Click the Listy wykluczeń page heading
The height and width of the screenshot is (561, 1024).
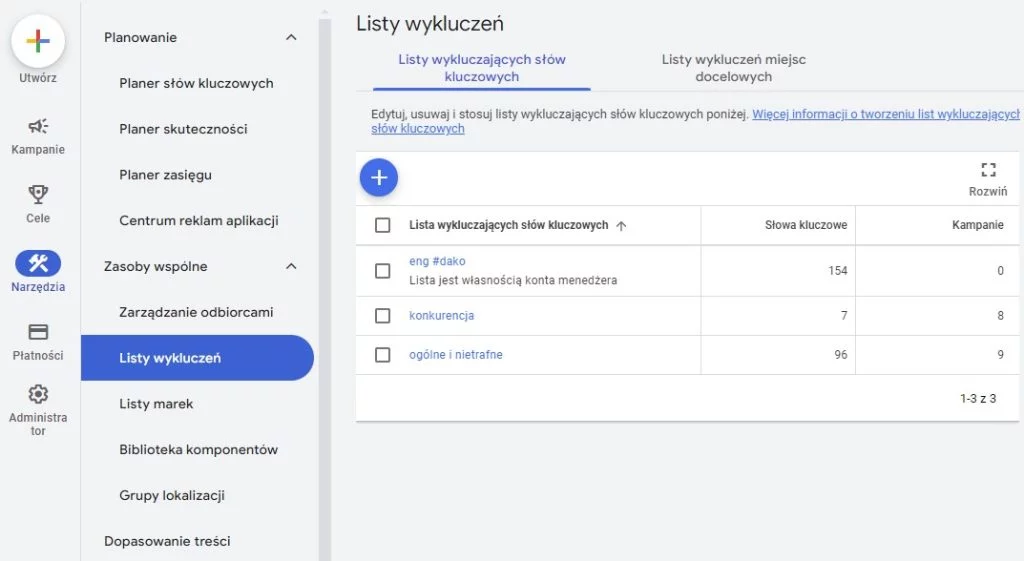(430, 24)
